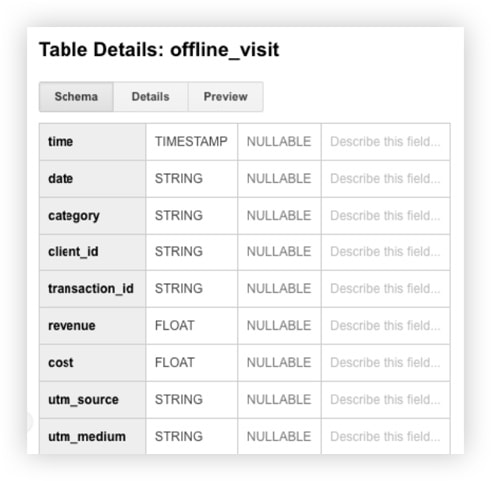Edit description for cost field
491x481 pixels.
[x=386, y=363]
